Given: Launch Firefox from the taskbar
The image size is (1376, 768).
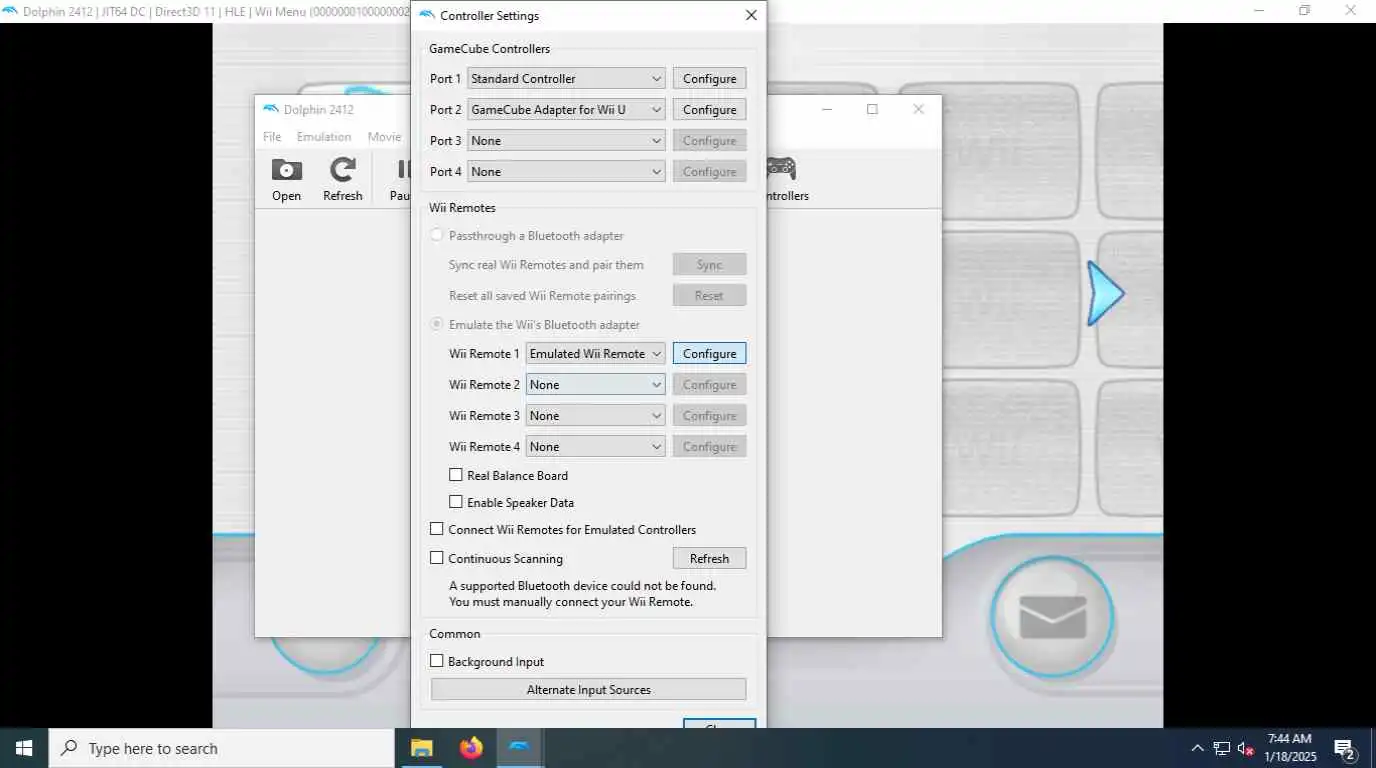Looking at the screenshot, I should [x=471, y=748].
